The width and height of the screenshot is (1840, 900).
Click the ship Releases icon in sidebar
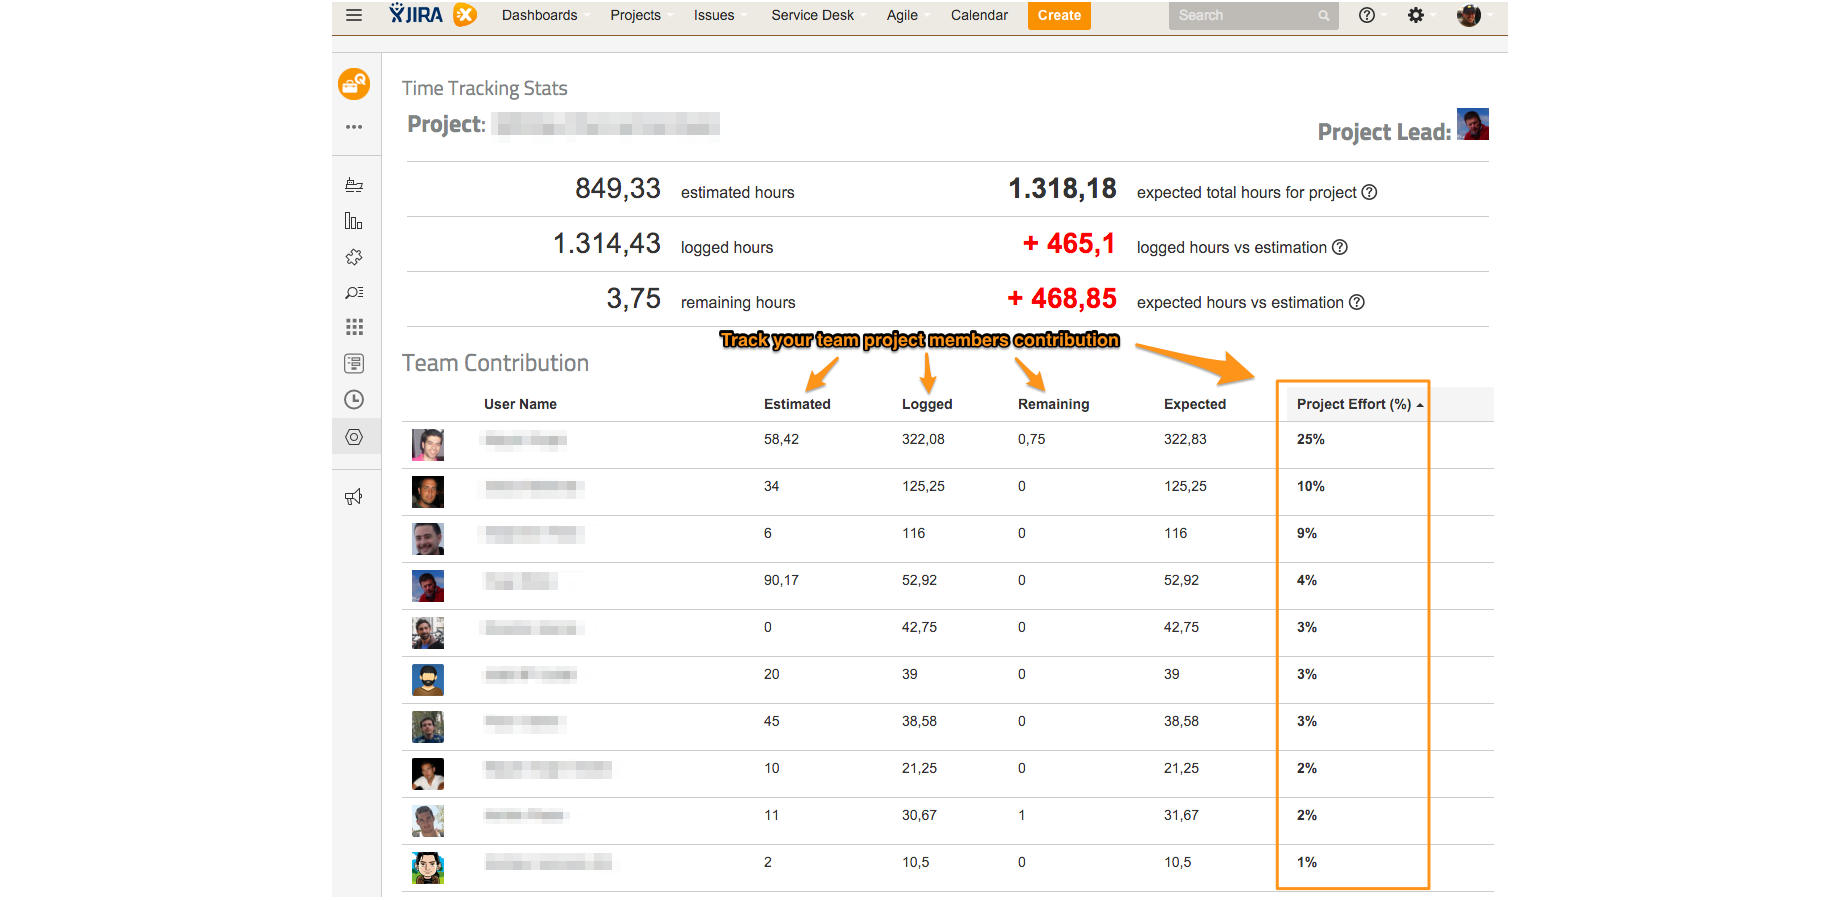[354, 185]
